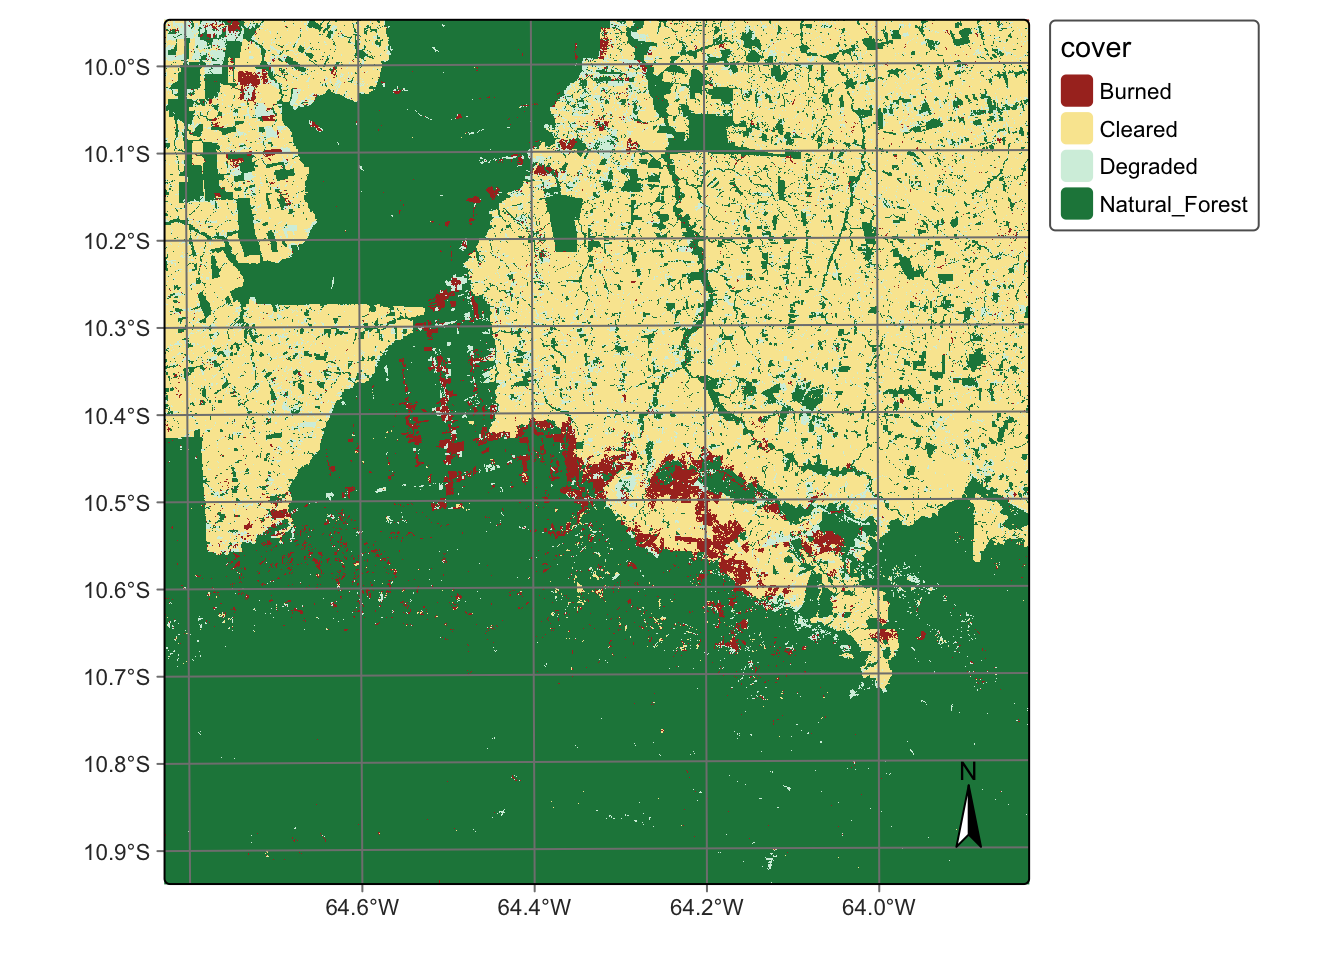This screenshot has width=1344, height=960.
Task: Select the 'Degraded' legend label
Action: [x=1148, y=166]
